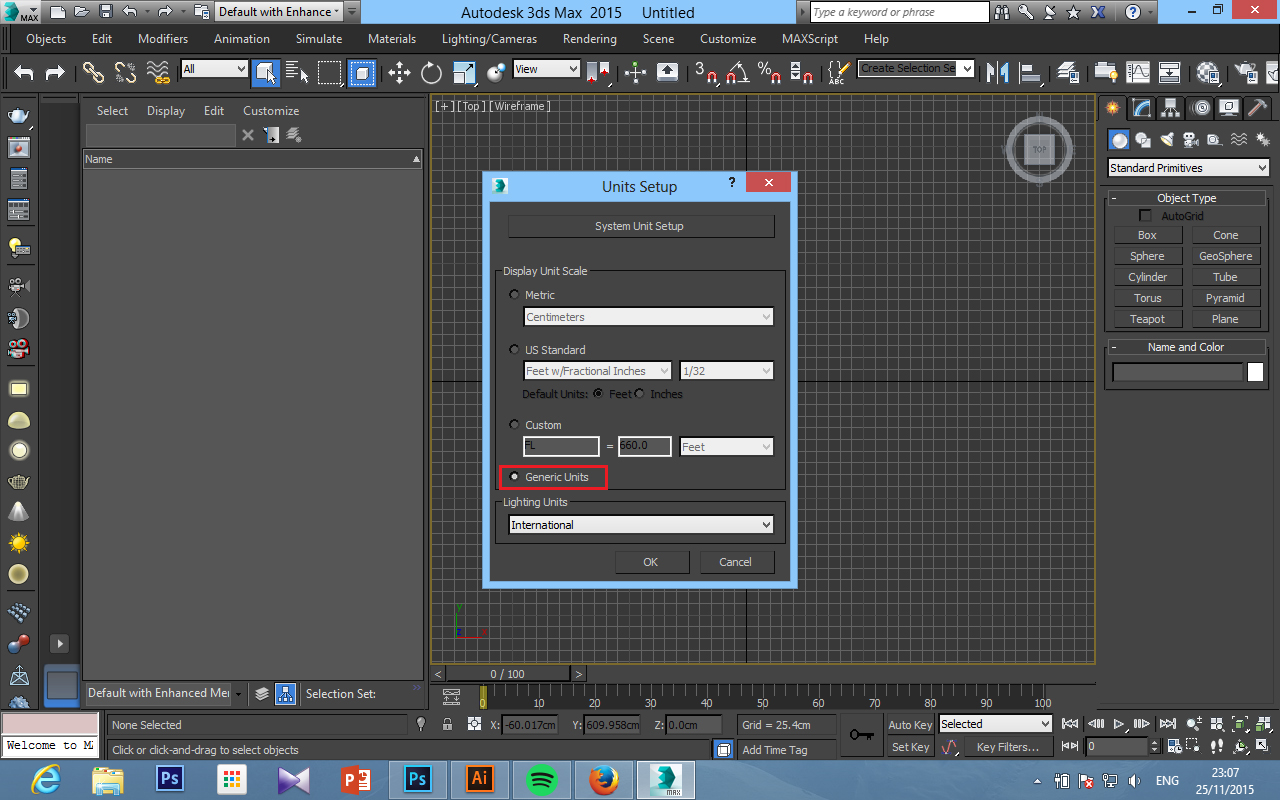Open the Material Editor
Image resolution: width=1280 pixels, height=800 pixels.
coord(1205,75)
